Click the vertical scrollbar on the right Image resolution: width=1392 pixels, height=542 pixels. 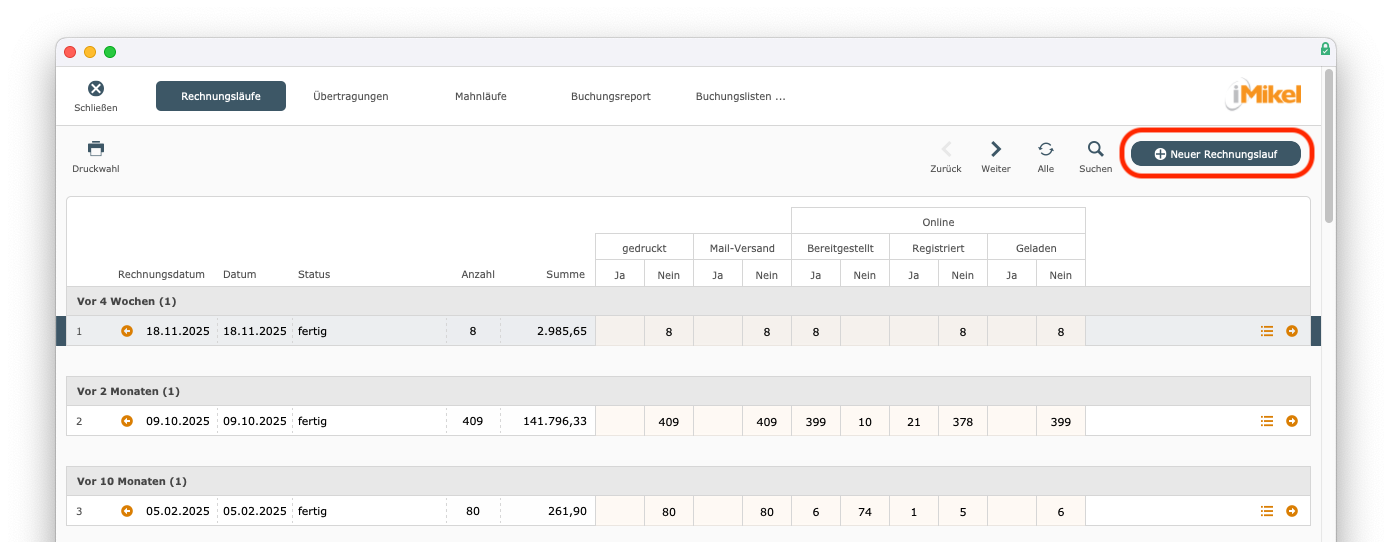1328,145
